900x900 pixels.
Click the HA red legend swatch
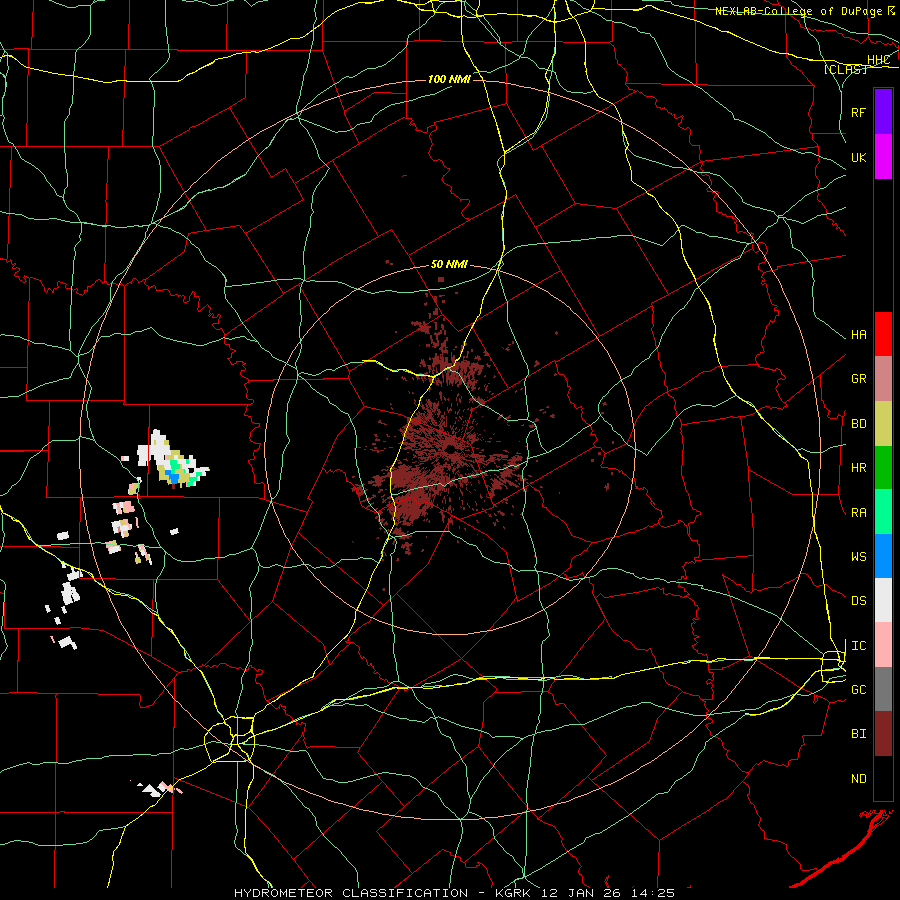pos(883,334)
